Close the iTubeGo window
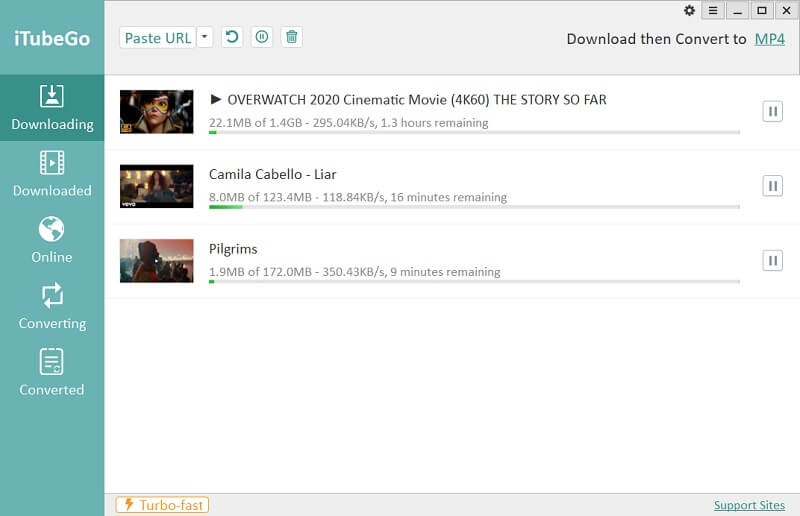The height and width of the screenshot is (516, 800). click(x=786, y=10)
